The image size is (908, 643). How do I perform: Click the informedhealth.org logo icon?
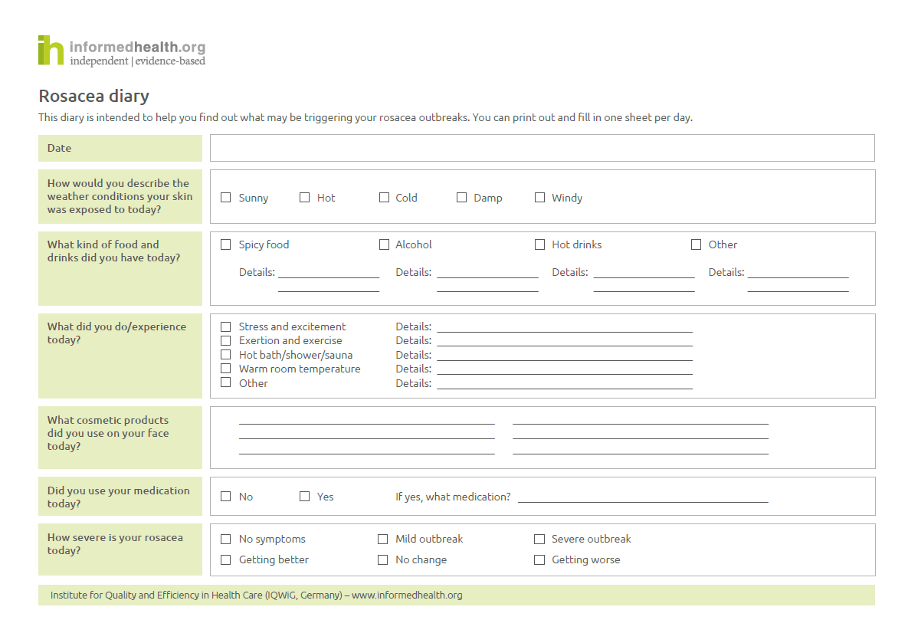pos(51,50)
